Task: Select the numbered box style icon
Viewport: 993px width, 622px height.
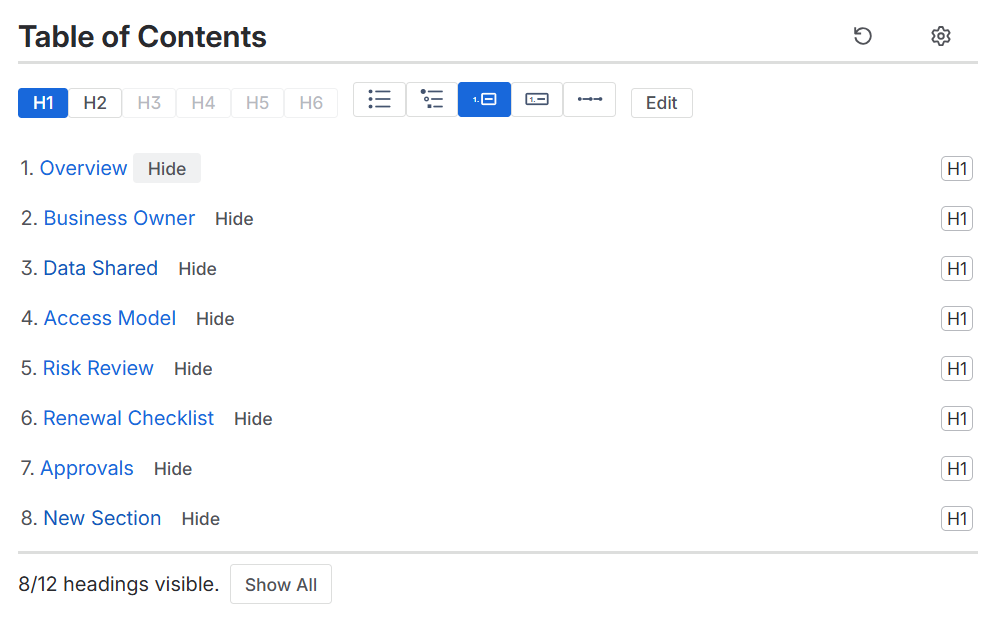Action: click(x=537, y=99)
